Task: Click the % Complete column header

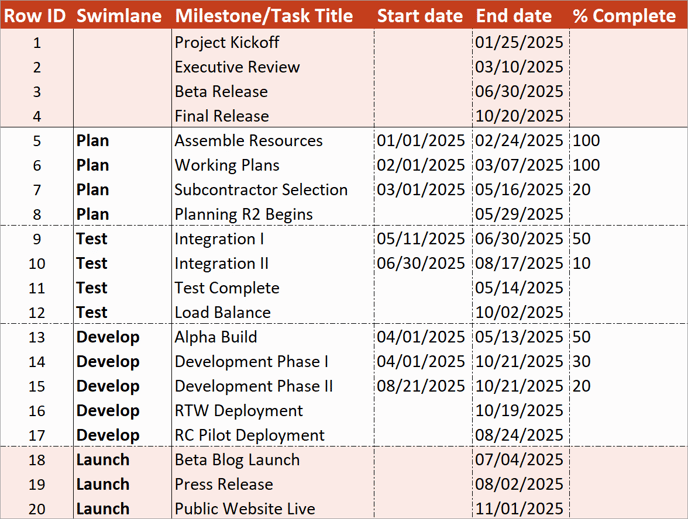Action: point(624,15)
